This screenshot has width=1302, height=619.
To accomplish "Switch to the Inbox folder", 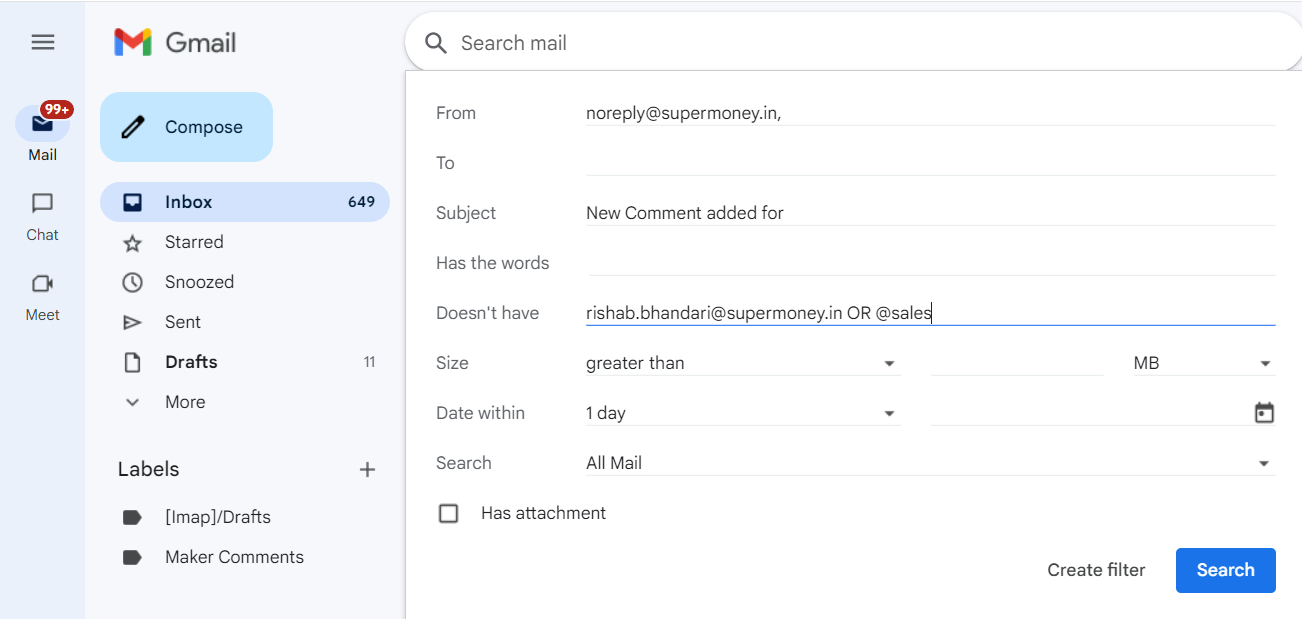I will coord(189,201).
